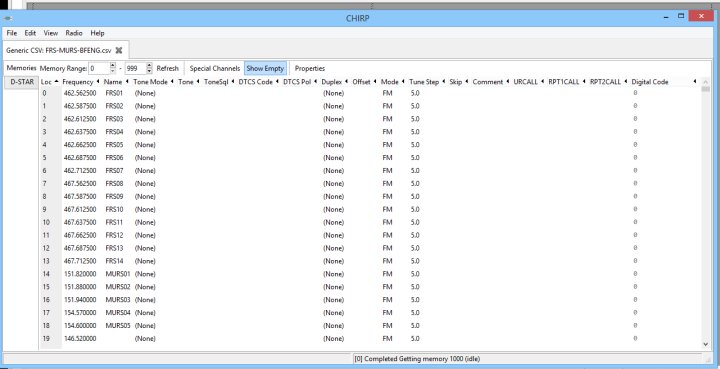
Task: Sort by the ToneSql column header
Action: click(219, 82)
